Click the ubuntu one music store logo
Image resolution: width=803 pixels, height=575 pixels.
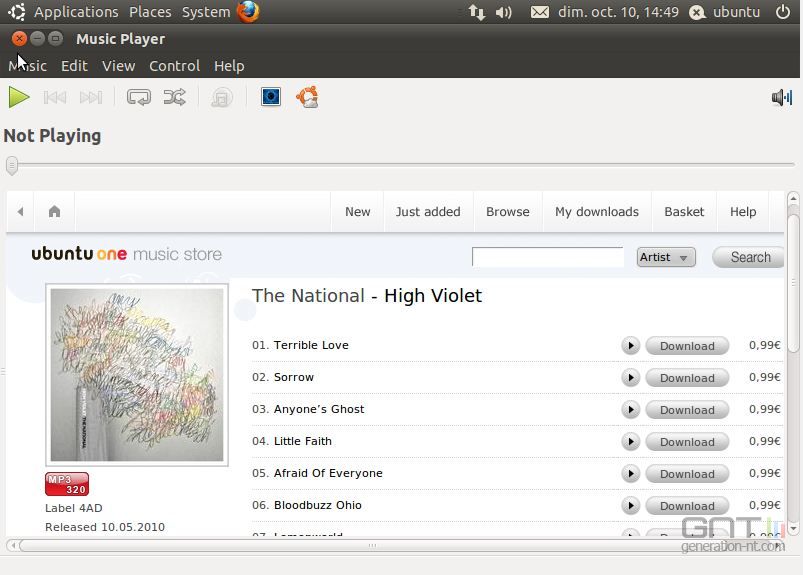tap(126, 253)
